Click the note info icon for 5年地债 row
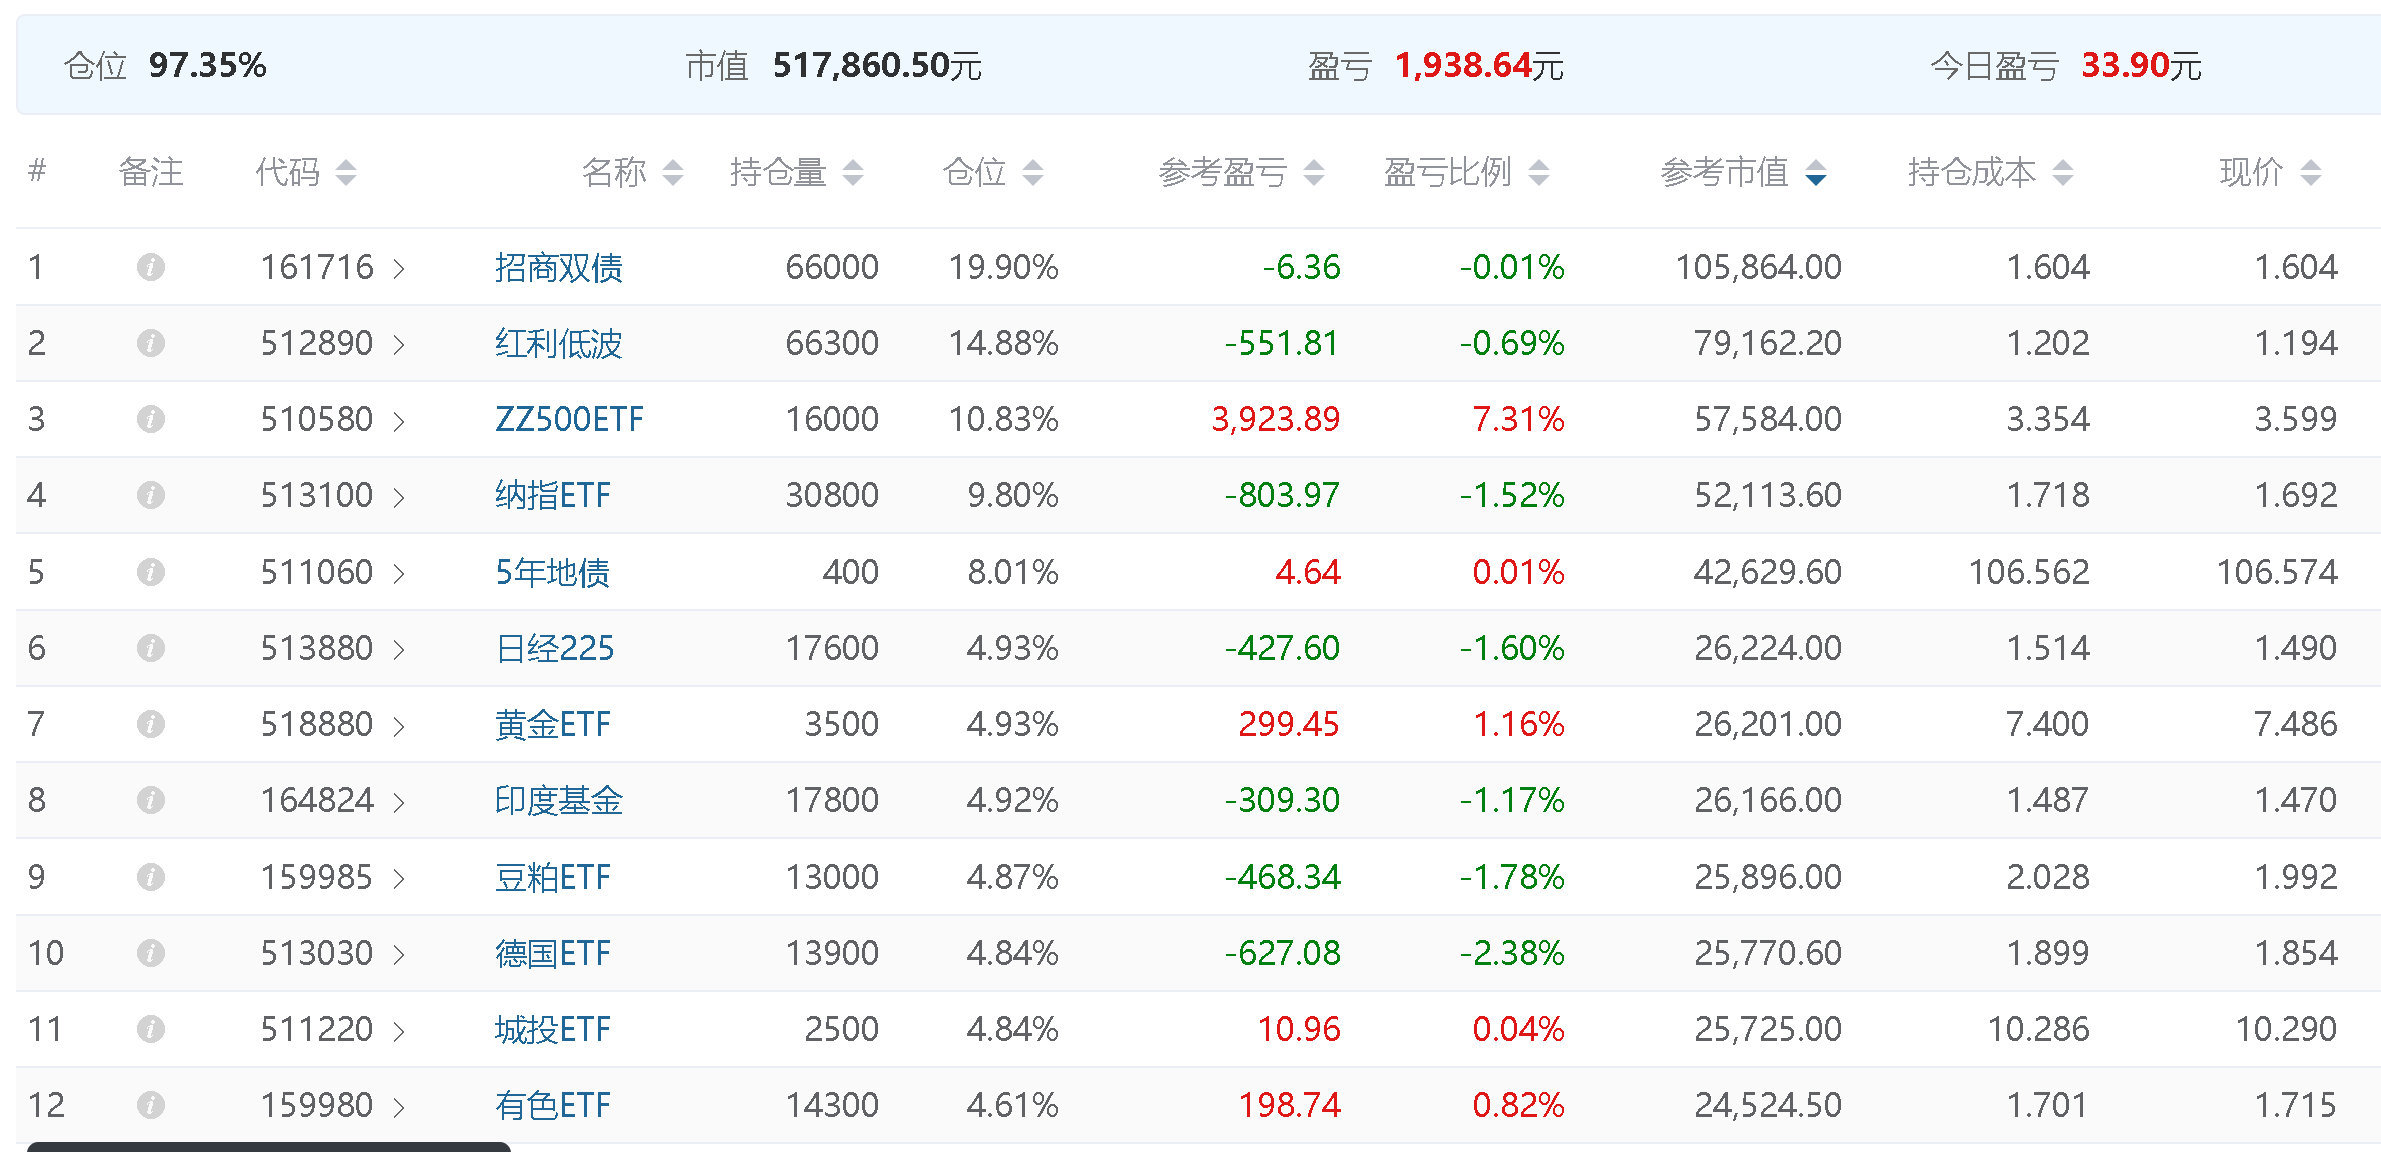This screenshot has width=2381, height=1152. click(151, 572)
